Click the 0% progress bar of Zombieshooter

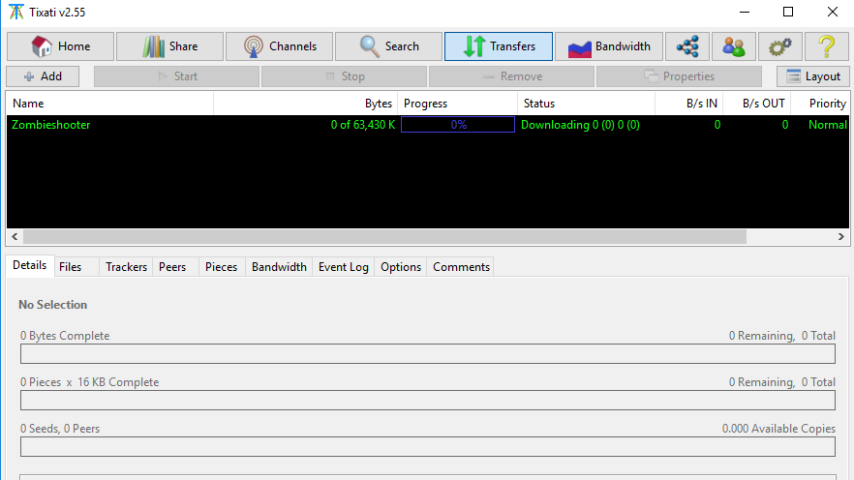pos(458,125)
